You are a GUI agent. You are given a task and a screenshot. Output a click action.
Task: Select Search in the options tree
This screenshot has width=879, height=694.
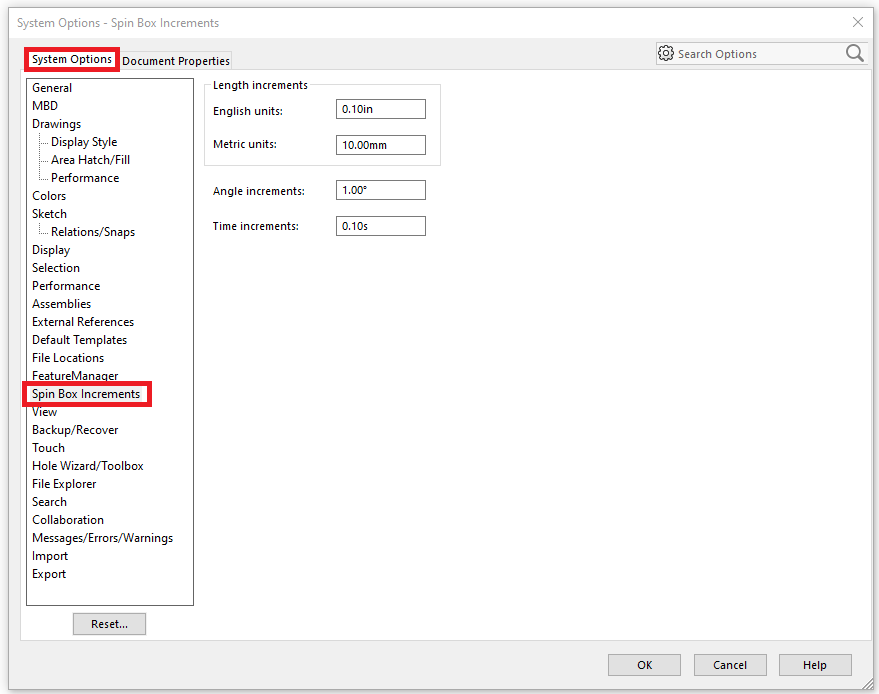click(x=49, y=502)
